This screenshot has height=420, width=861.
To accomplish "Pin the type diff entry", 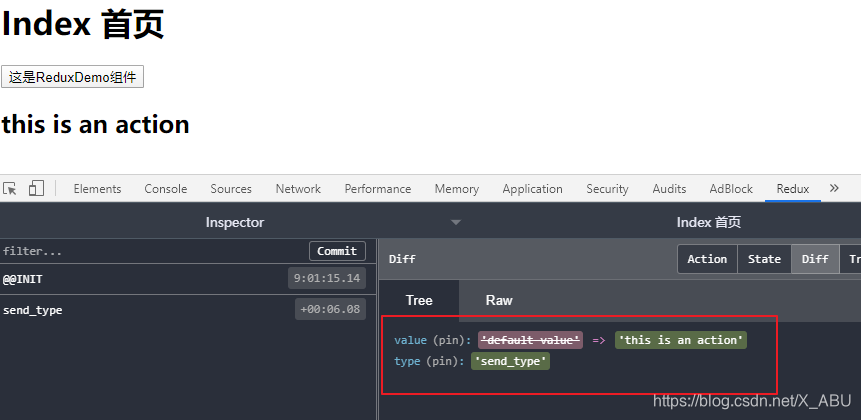I will (443, 361).
